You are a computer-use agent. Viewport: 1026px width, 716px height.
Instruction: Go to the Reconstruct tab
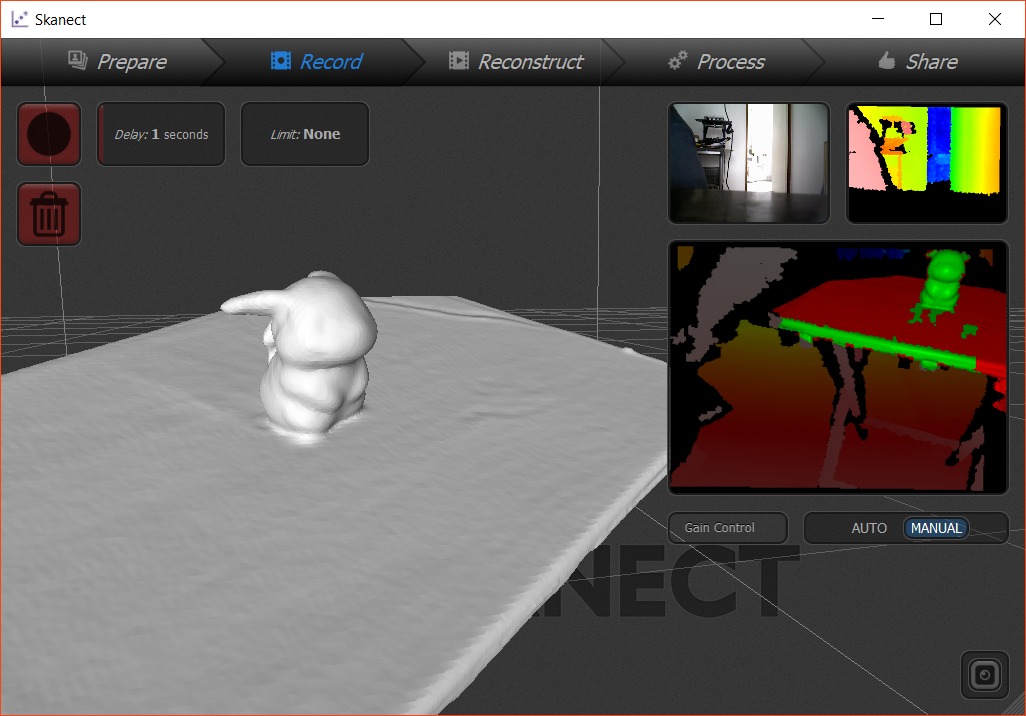(x=516, y=62)
